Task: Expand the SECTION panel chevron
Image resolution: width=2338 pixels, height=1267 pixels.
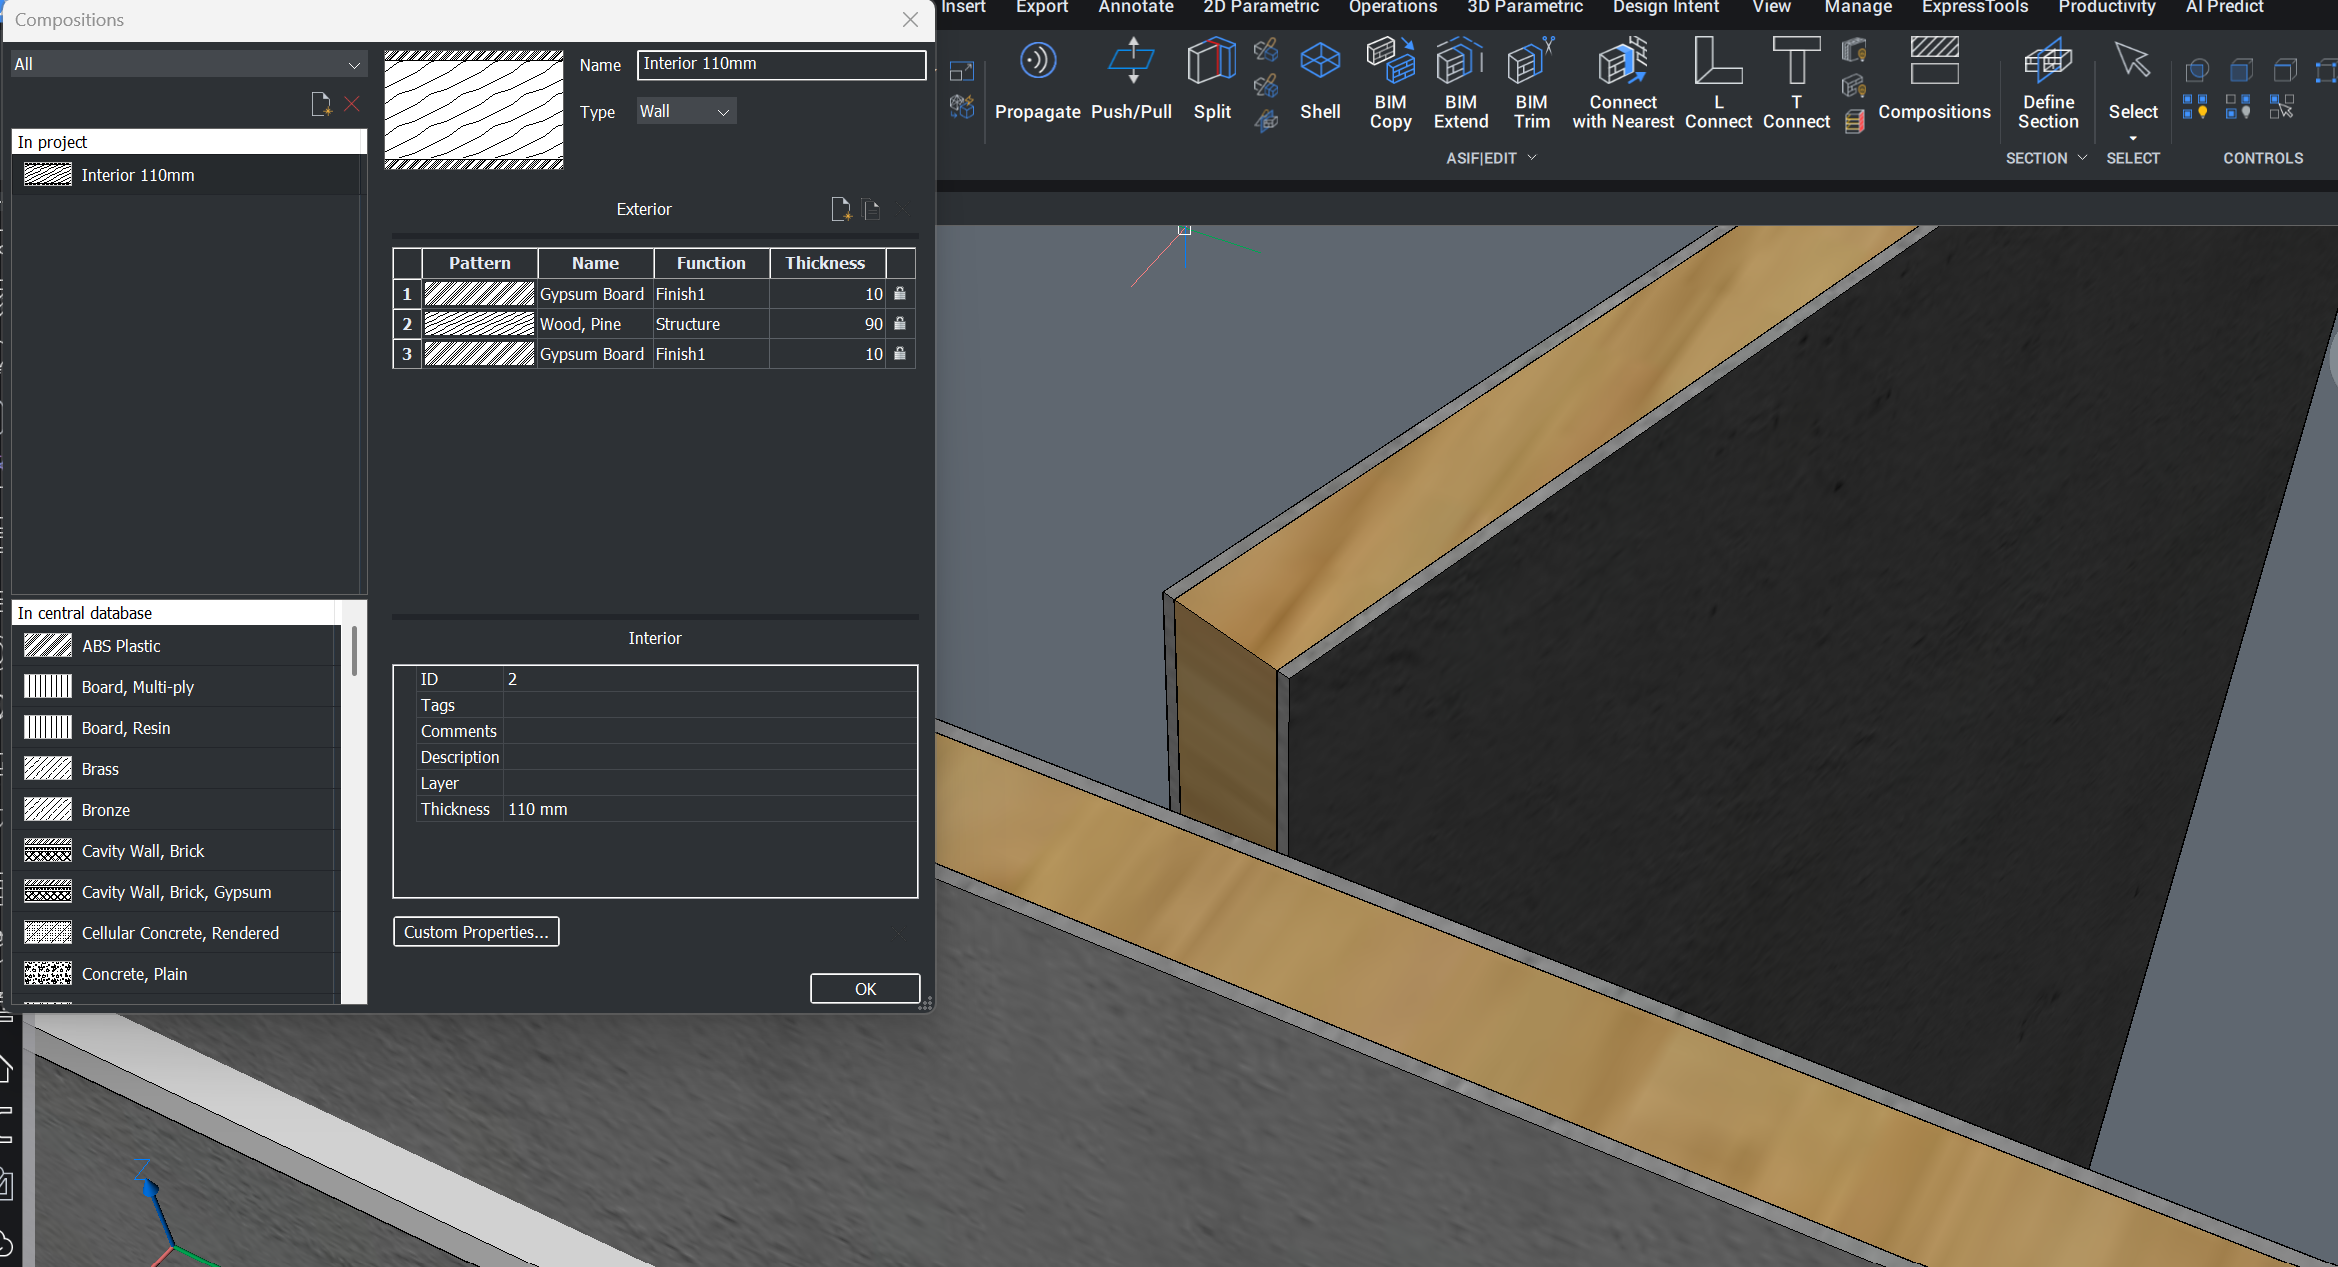Action: click(2083, 158)
